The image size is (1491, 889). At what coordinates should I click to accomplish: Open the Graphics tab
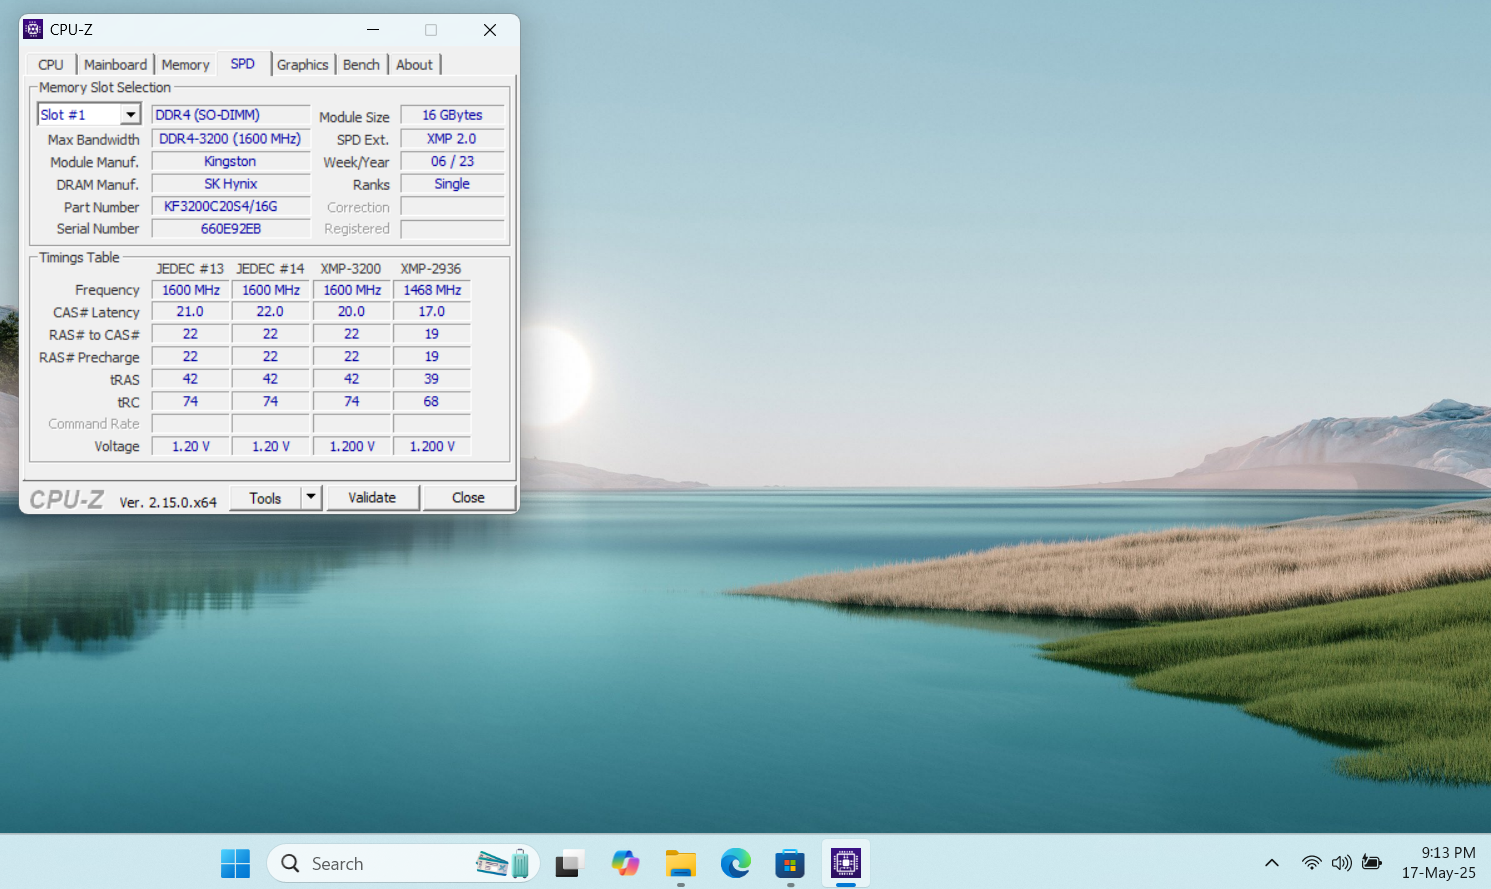302,65
